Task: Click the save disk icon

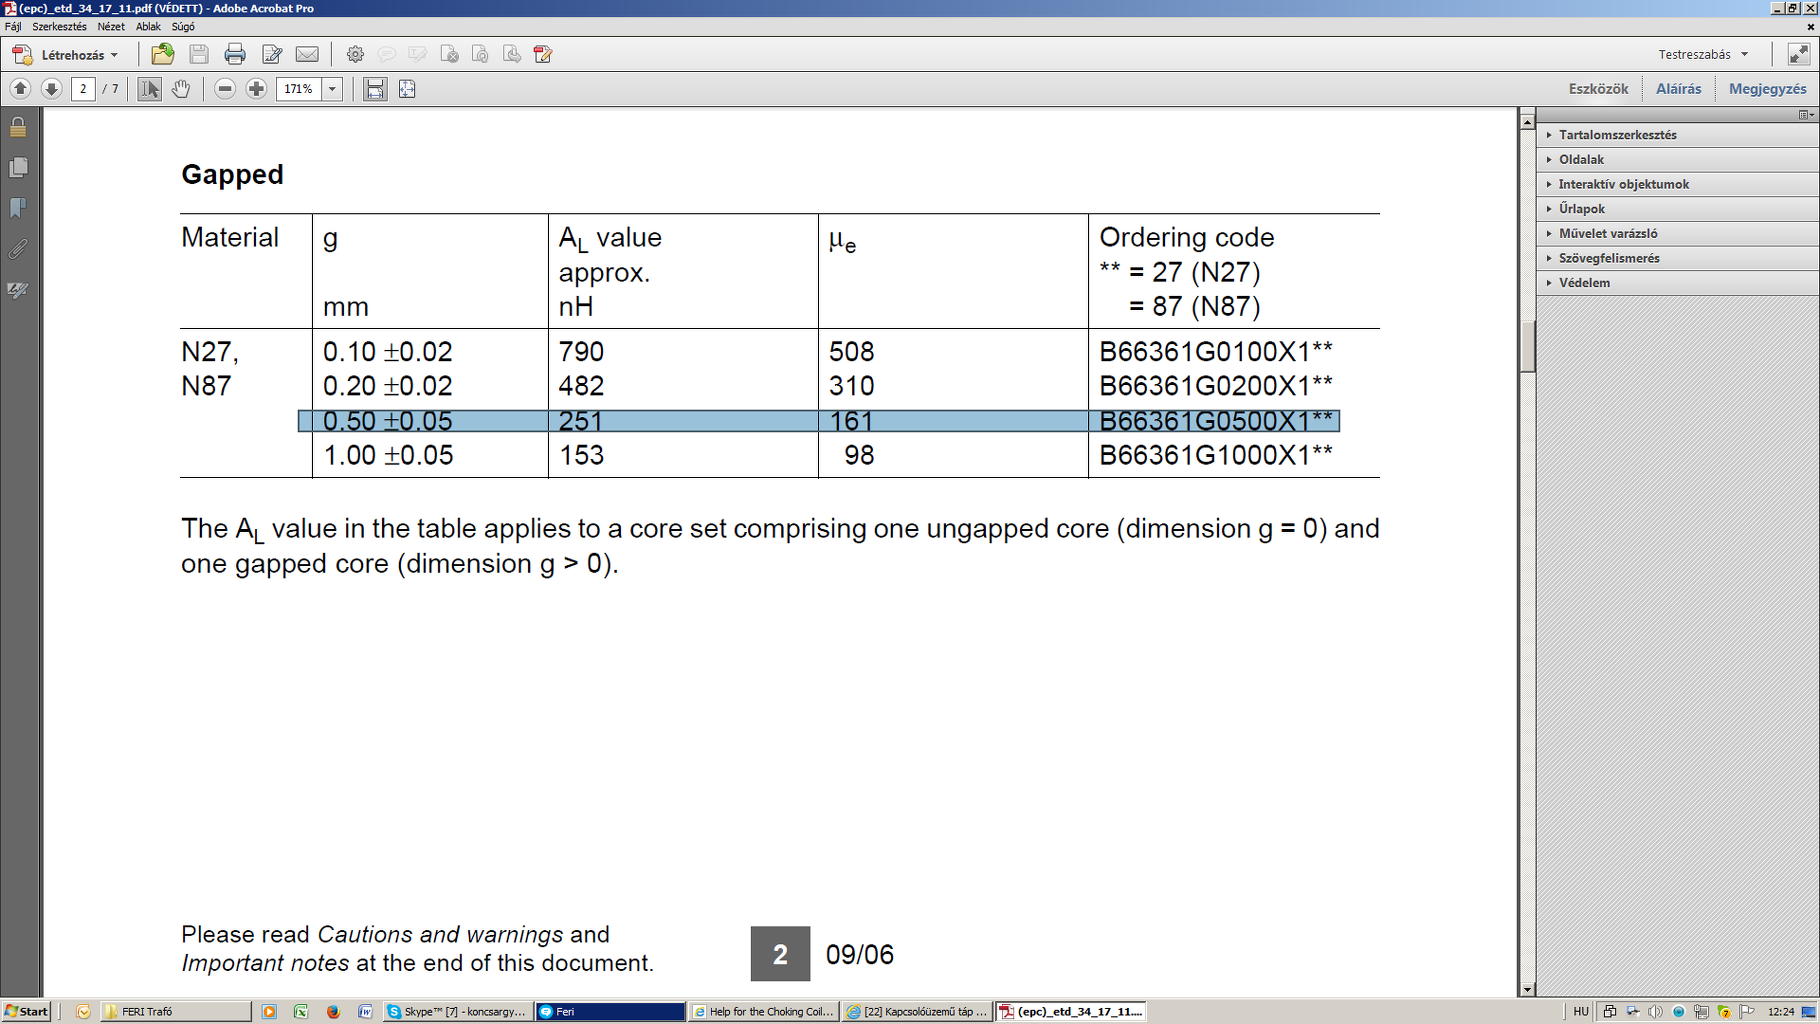Action: click(x=199, y=54)
